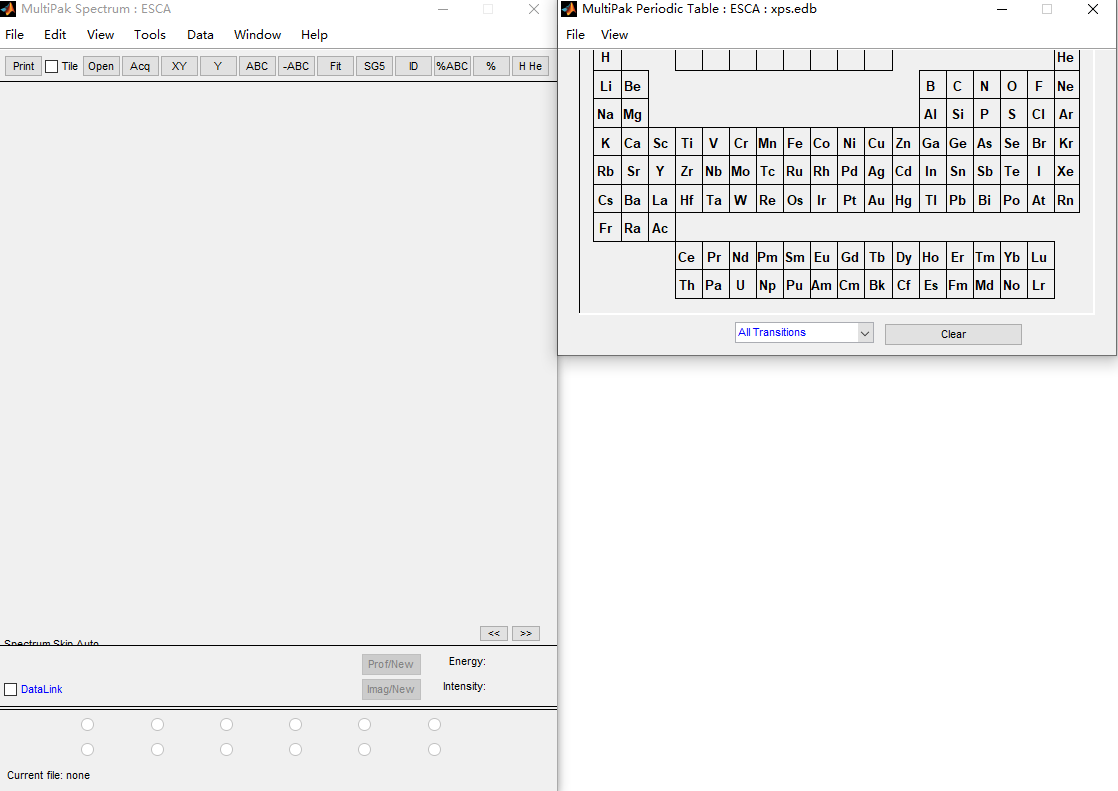Select the first radio button in top row
The width and height of the screenshot is (1118, 791).
click(88, 724)
